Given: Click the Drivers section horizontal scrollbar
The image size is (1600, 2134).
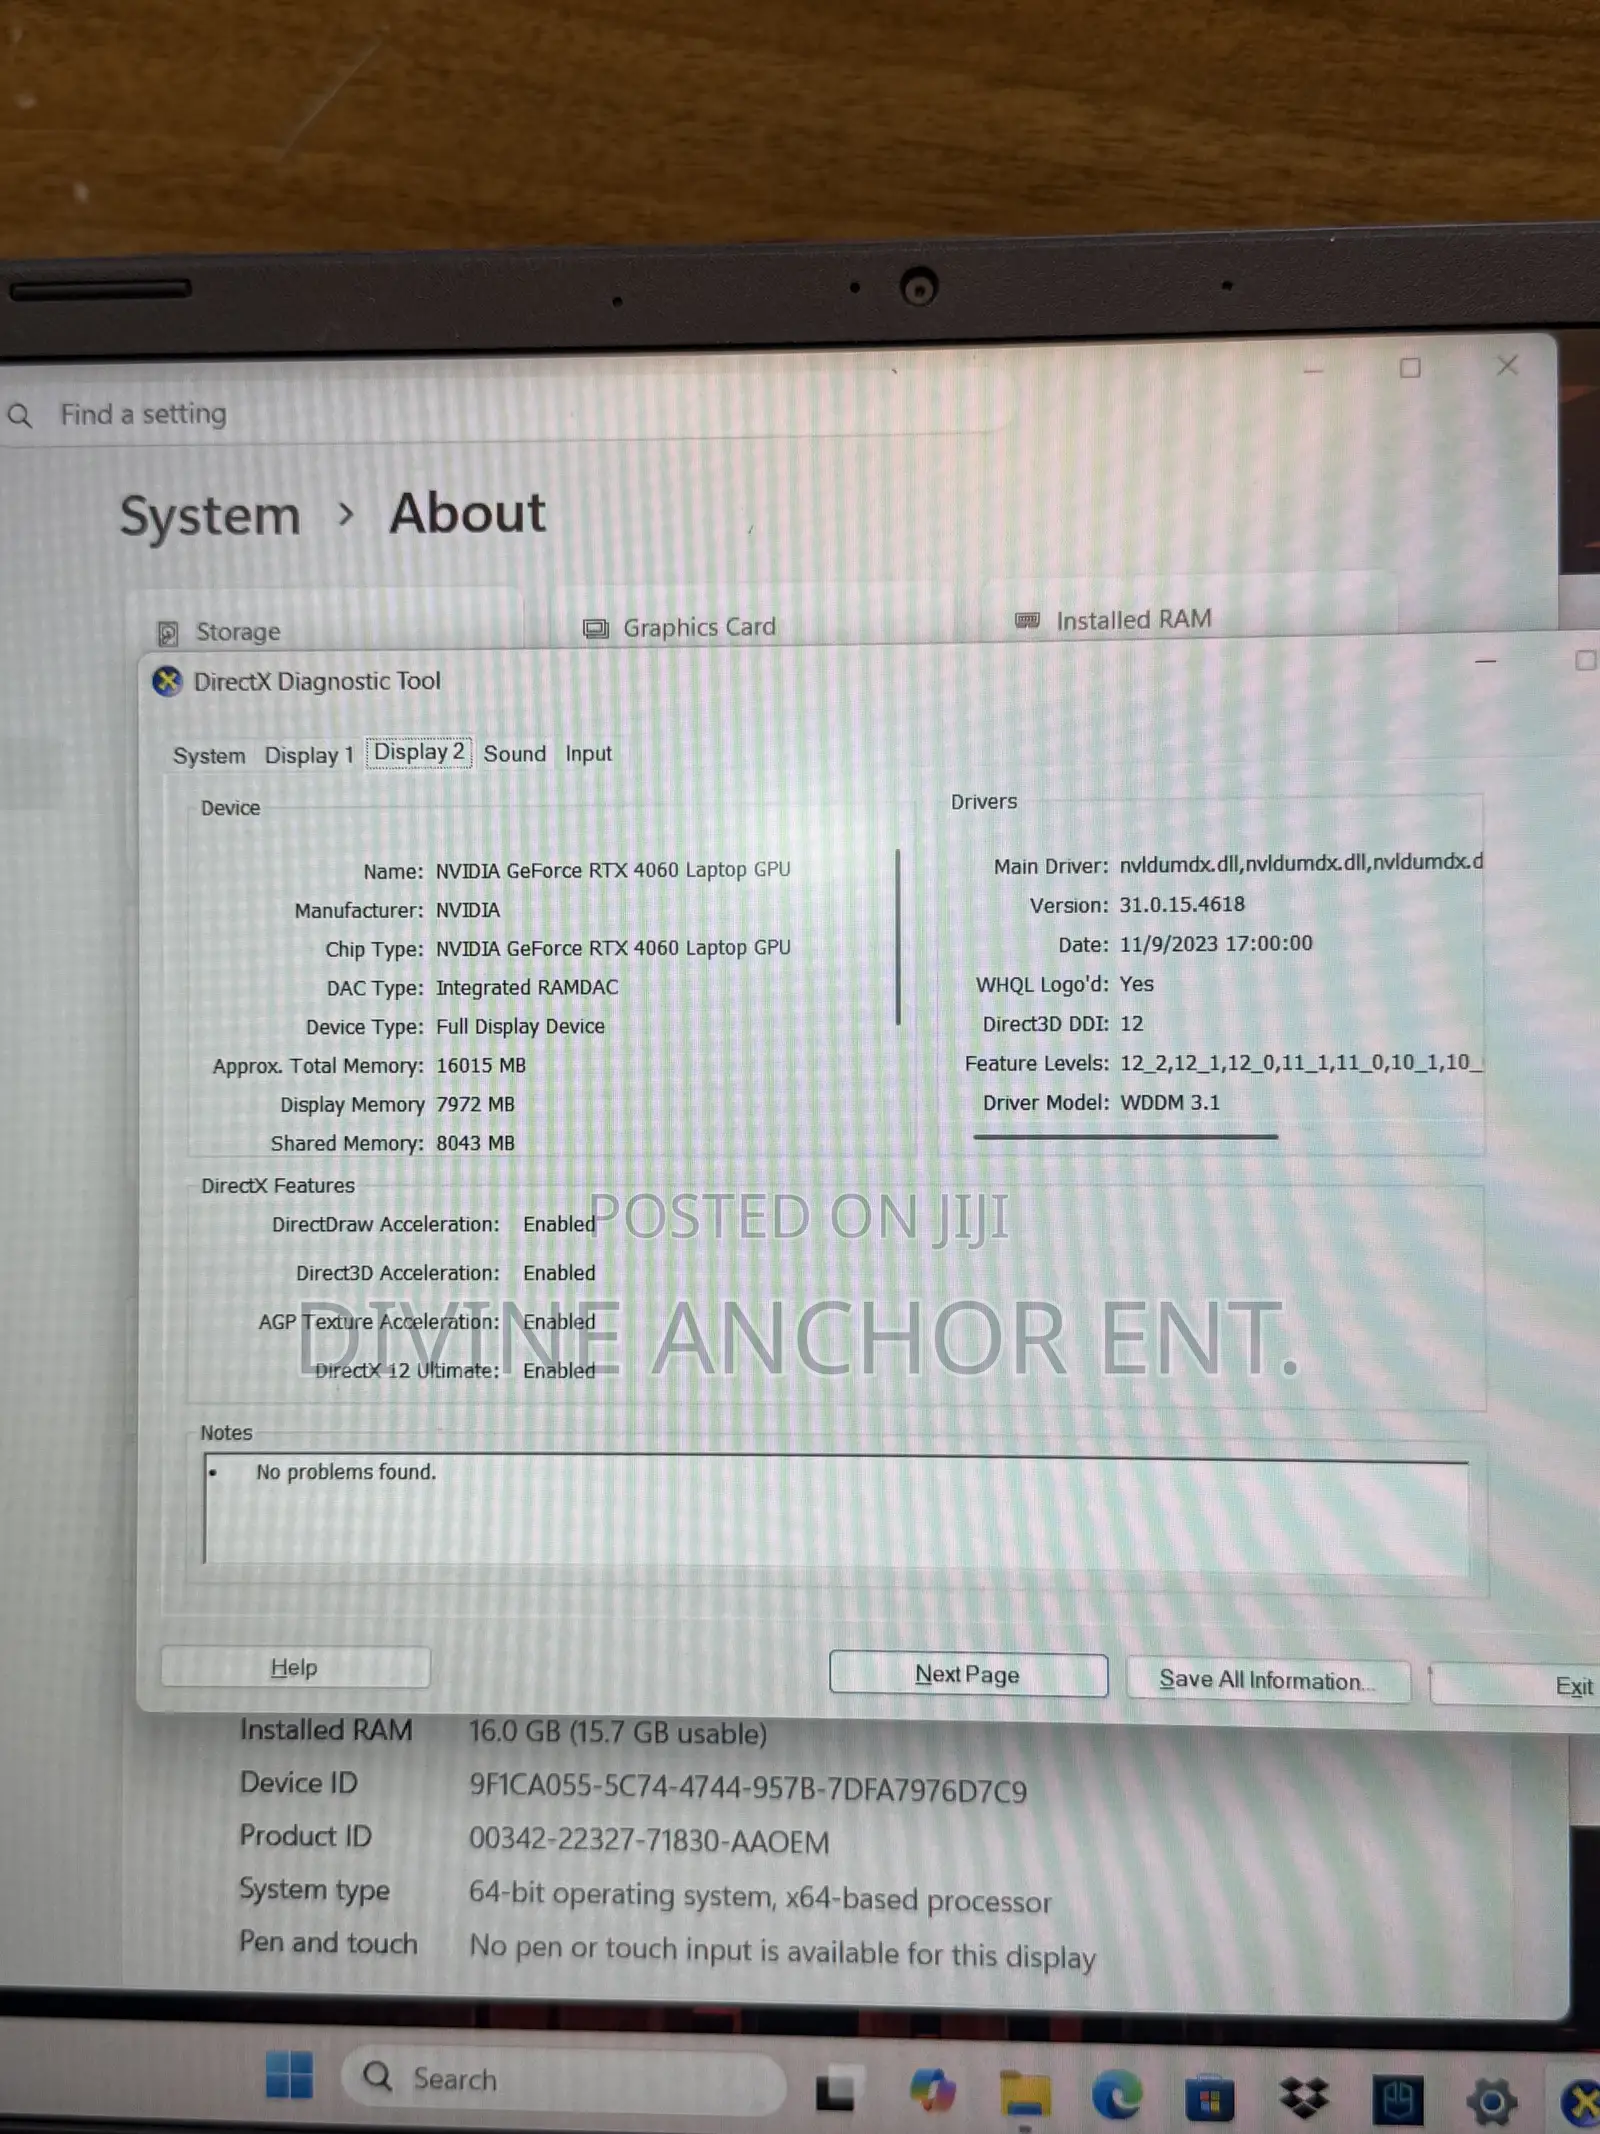Looking at the screenshot, I should click(1126, 1136).
